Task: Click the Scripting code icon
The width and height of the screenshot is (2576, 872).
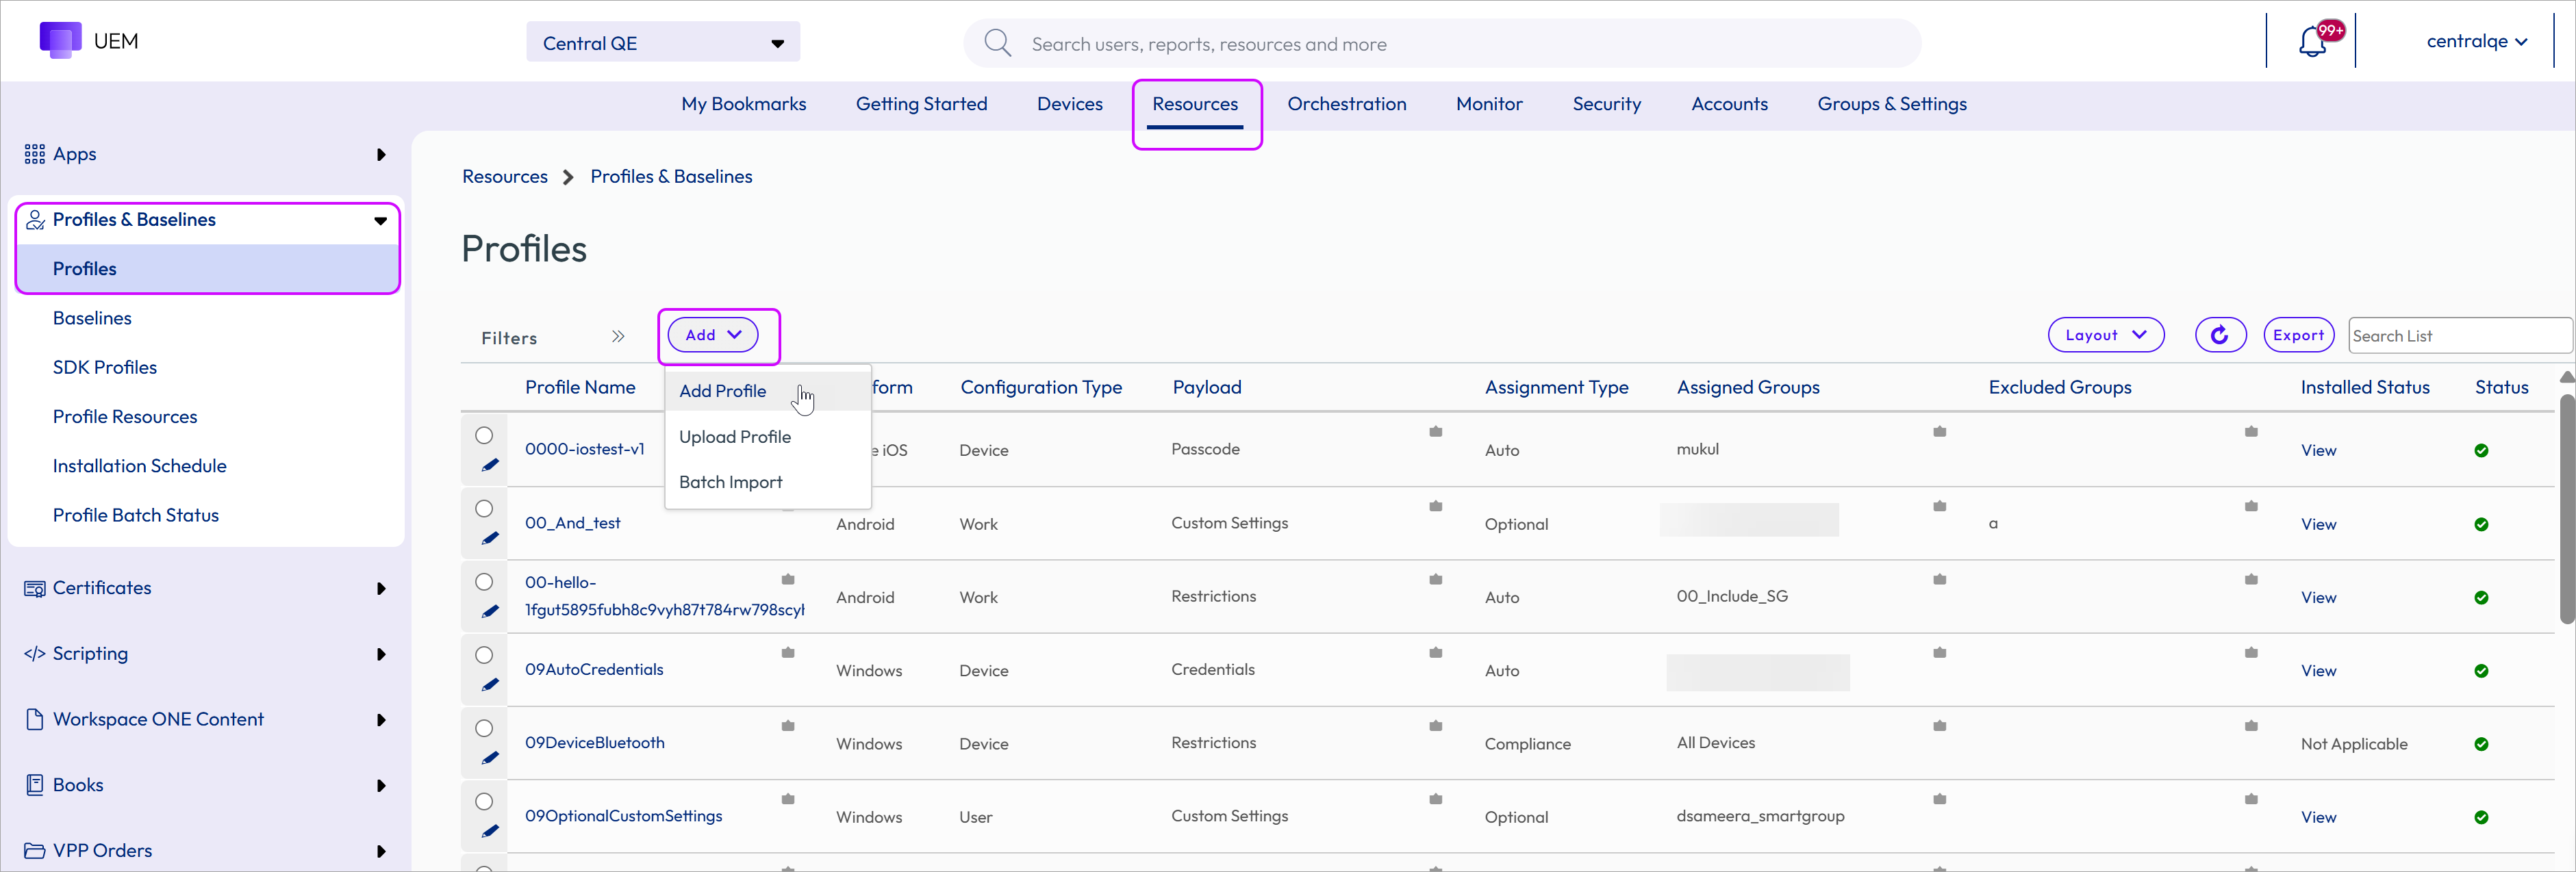Action: pyautogui.click(x=34, y=654)
